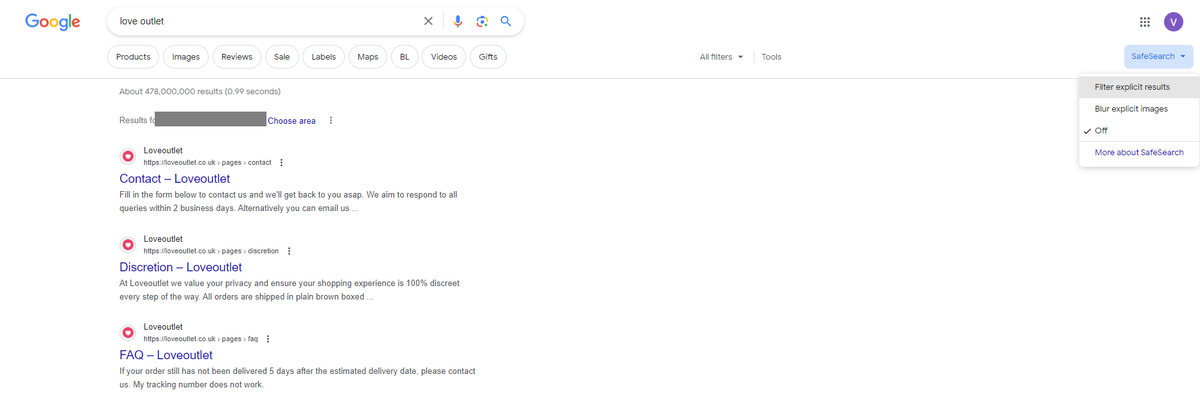Open the three-dot menu for Discretion result

tap(289, 250)
